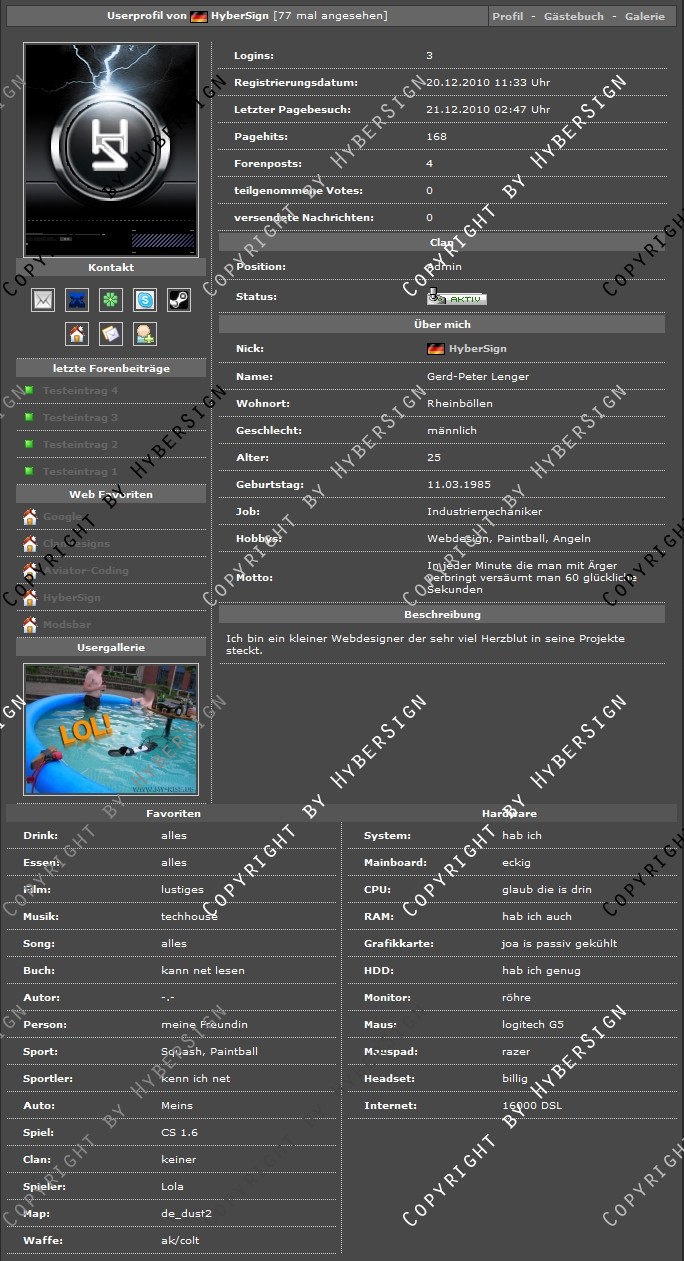Image resolution: width=684 pixels, height=1261 pixels.
Task: Open the Gästebuch tab
Action: [573, 17]
